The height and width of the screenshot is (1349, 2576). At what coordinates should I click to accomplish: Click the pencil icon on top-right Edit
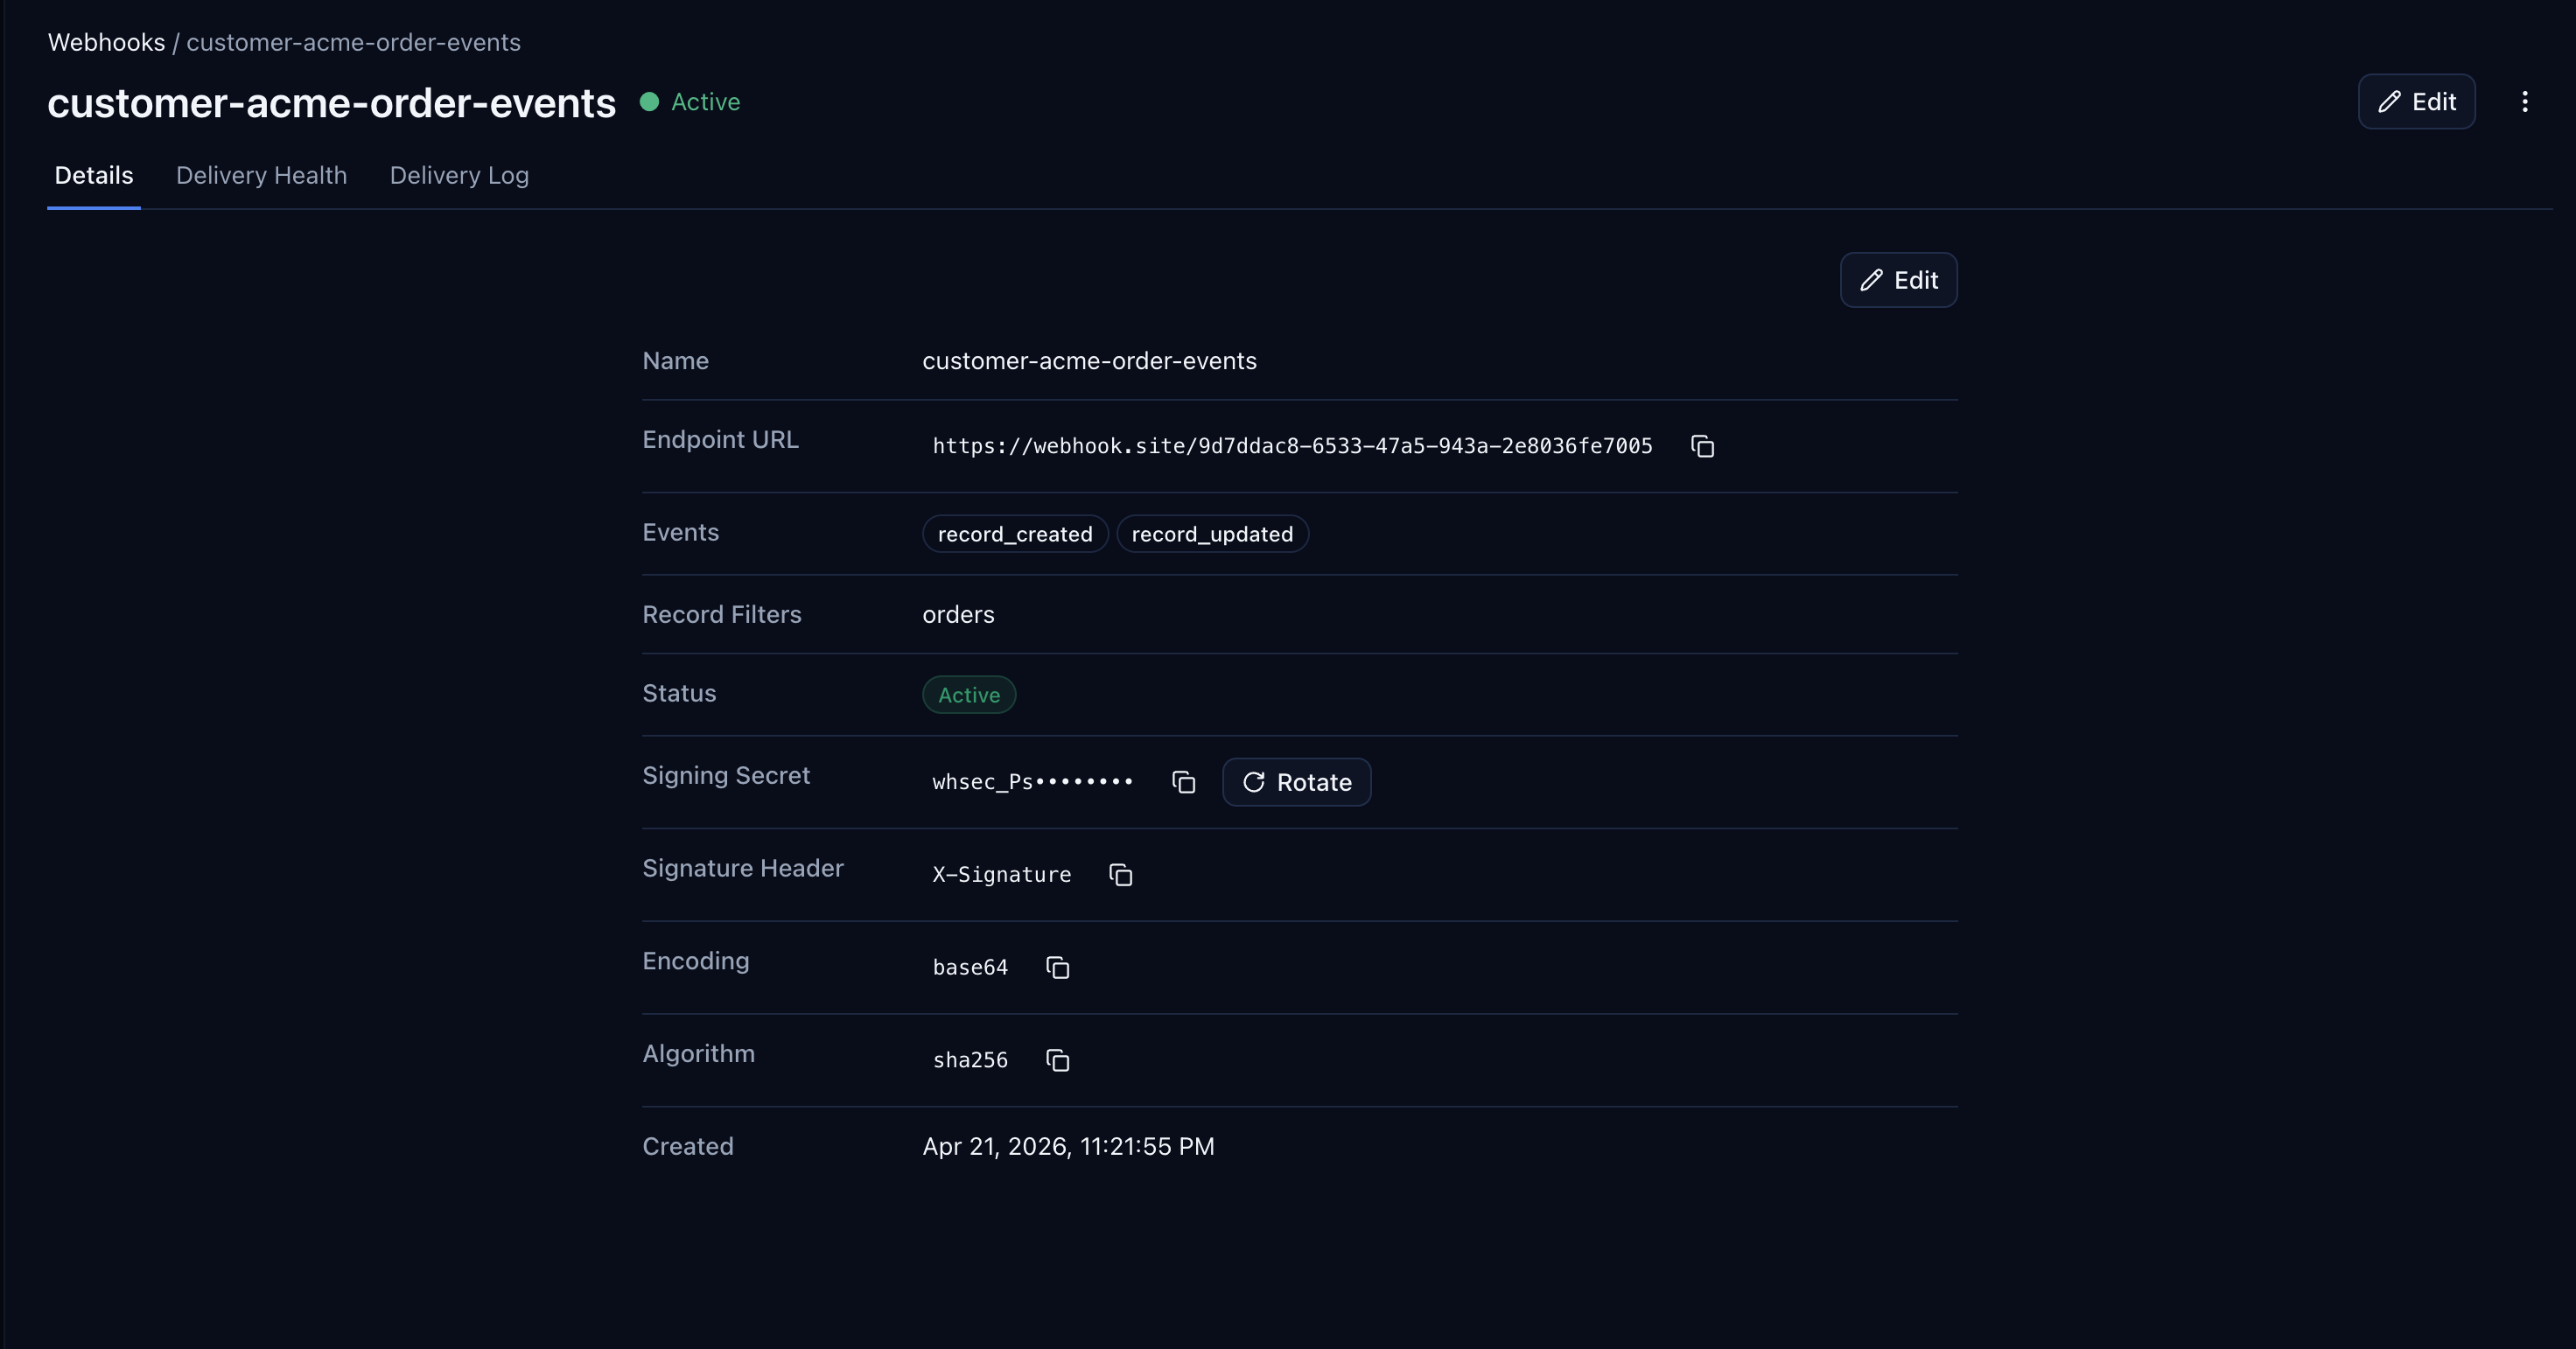tap(2389, 102)
